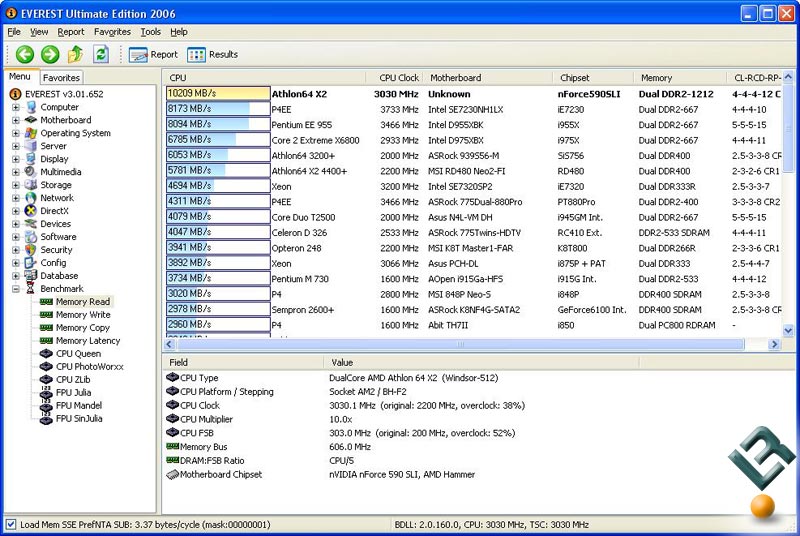Open the View menu
Image resolution: width=800 pixels, height=536 pixels.
click(x=39, y=32)
